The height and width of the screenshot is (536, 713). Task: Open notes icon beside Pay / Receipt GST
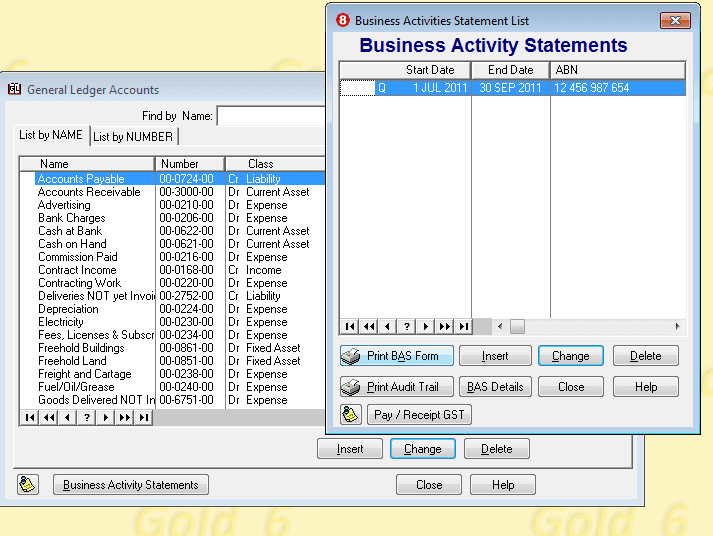[351, 414]
